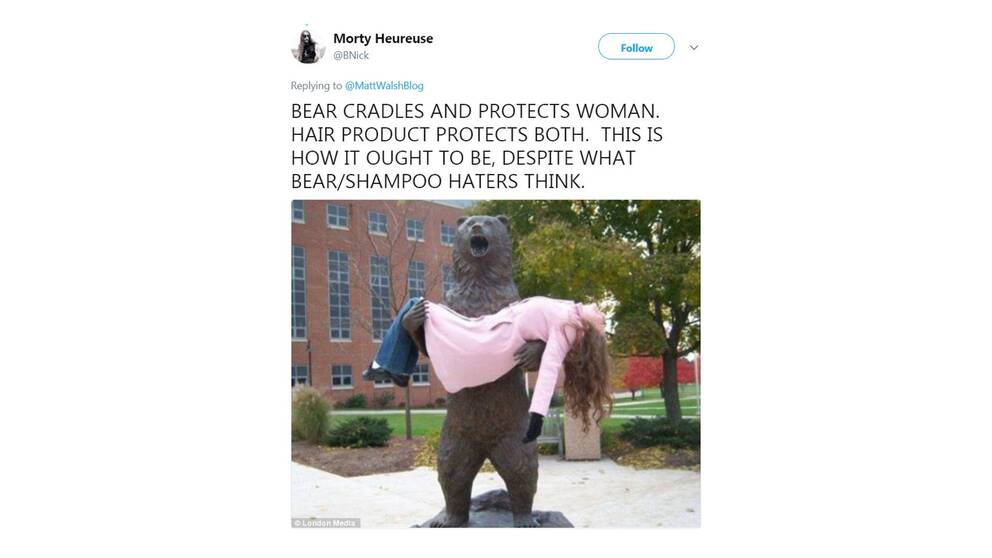992x558 pixels.
Task: Open the @MattWalshBlog mention link
Action: tap(384, 85)
